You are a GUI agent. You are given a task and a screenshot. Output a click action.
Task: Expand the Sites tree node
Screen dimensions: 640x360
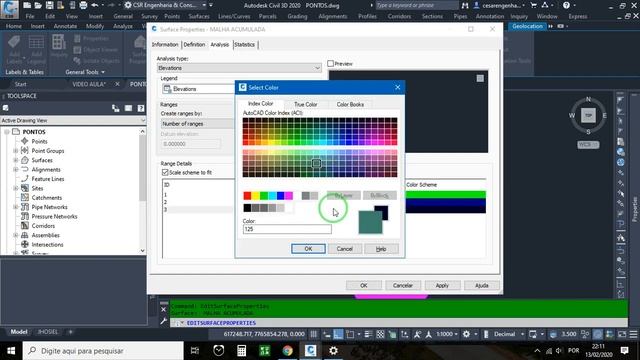(x=16, y=188)
